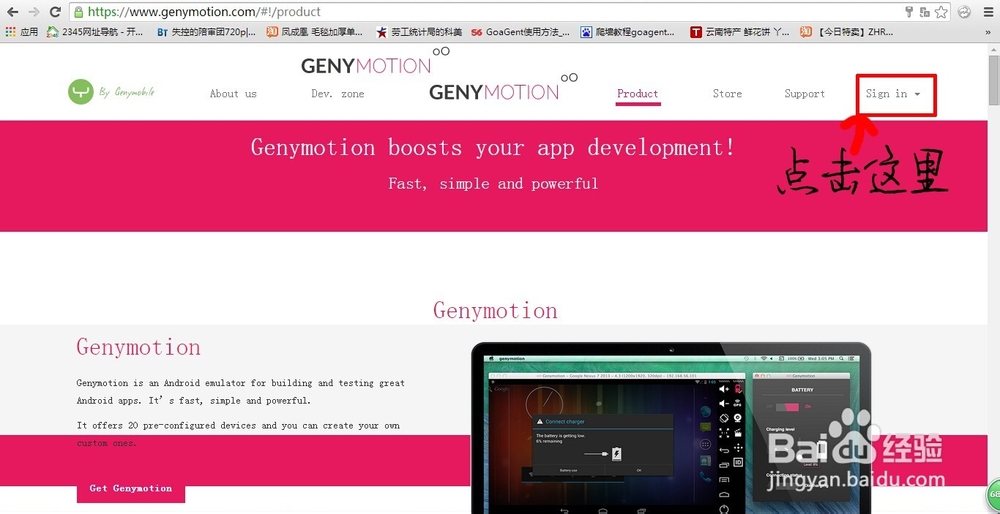Click the translate page icon
This screenshot has width=1000, height=514.
pos(924,11)
